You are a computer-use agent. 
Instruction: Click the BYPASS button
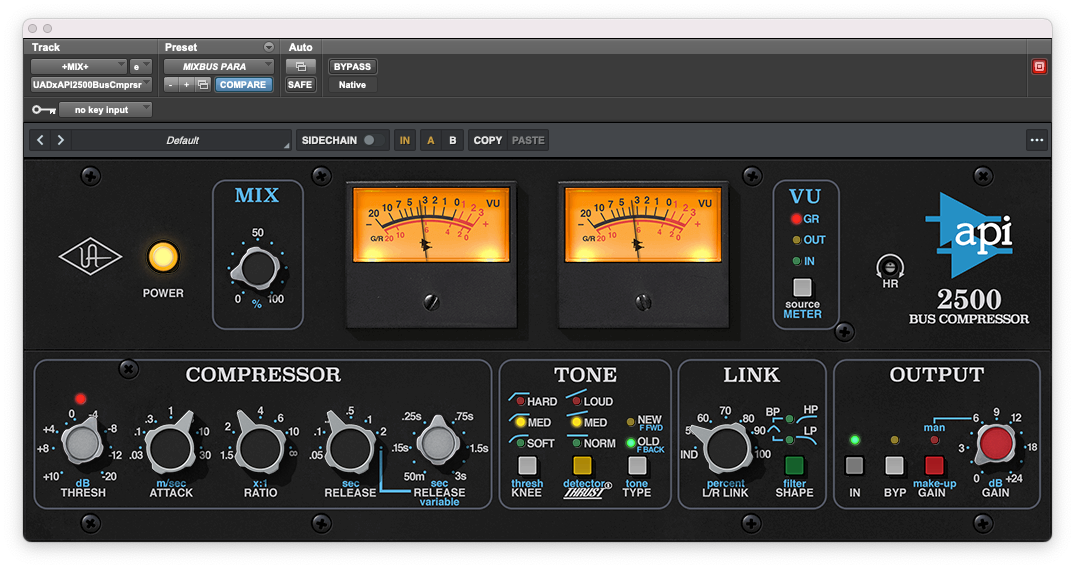coord(352,66)
